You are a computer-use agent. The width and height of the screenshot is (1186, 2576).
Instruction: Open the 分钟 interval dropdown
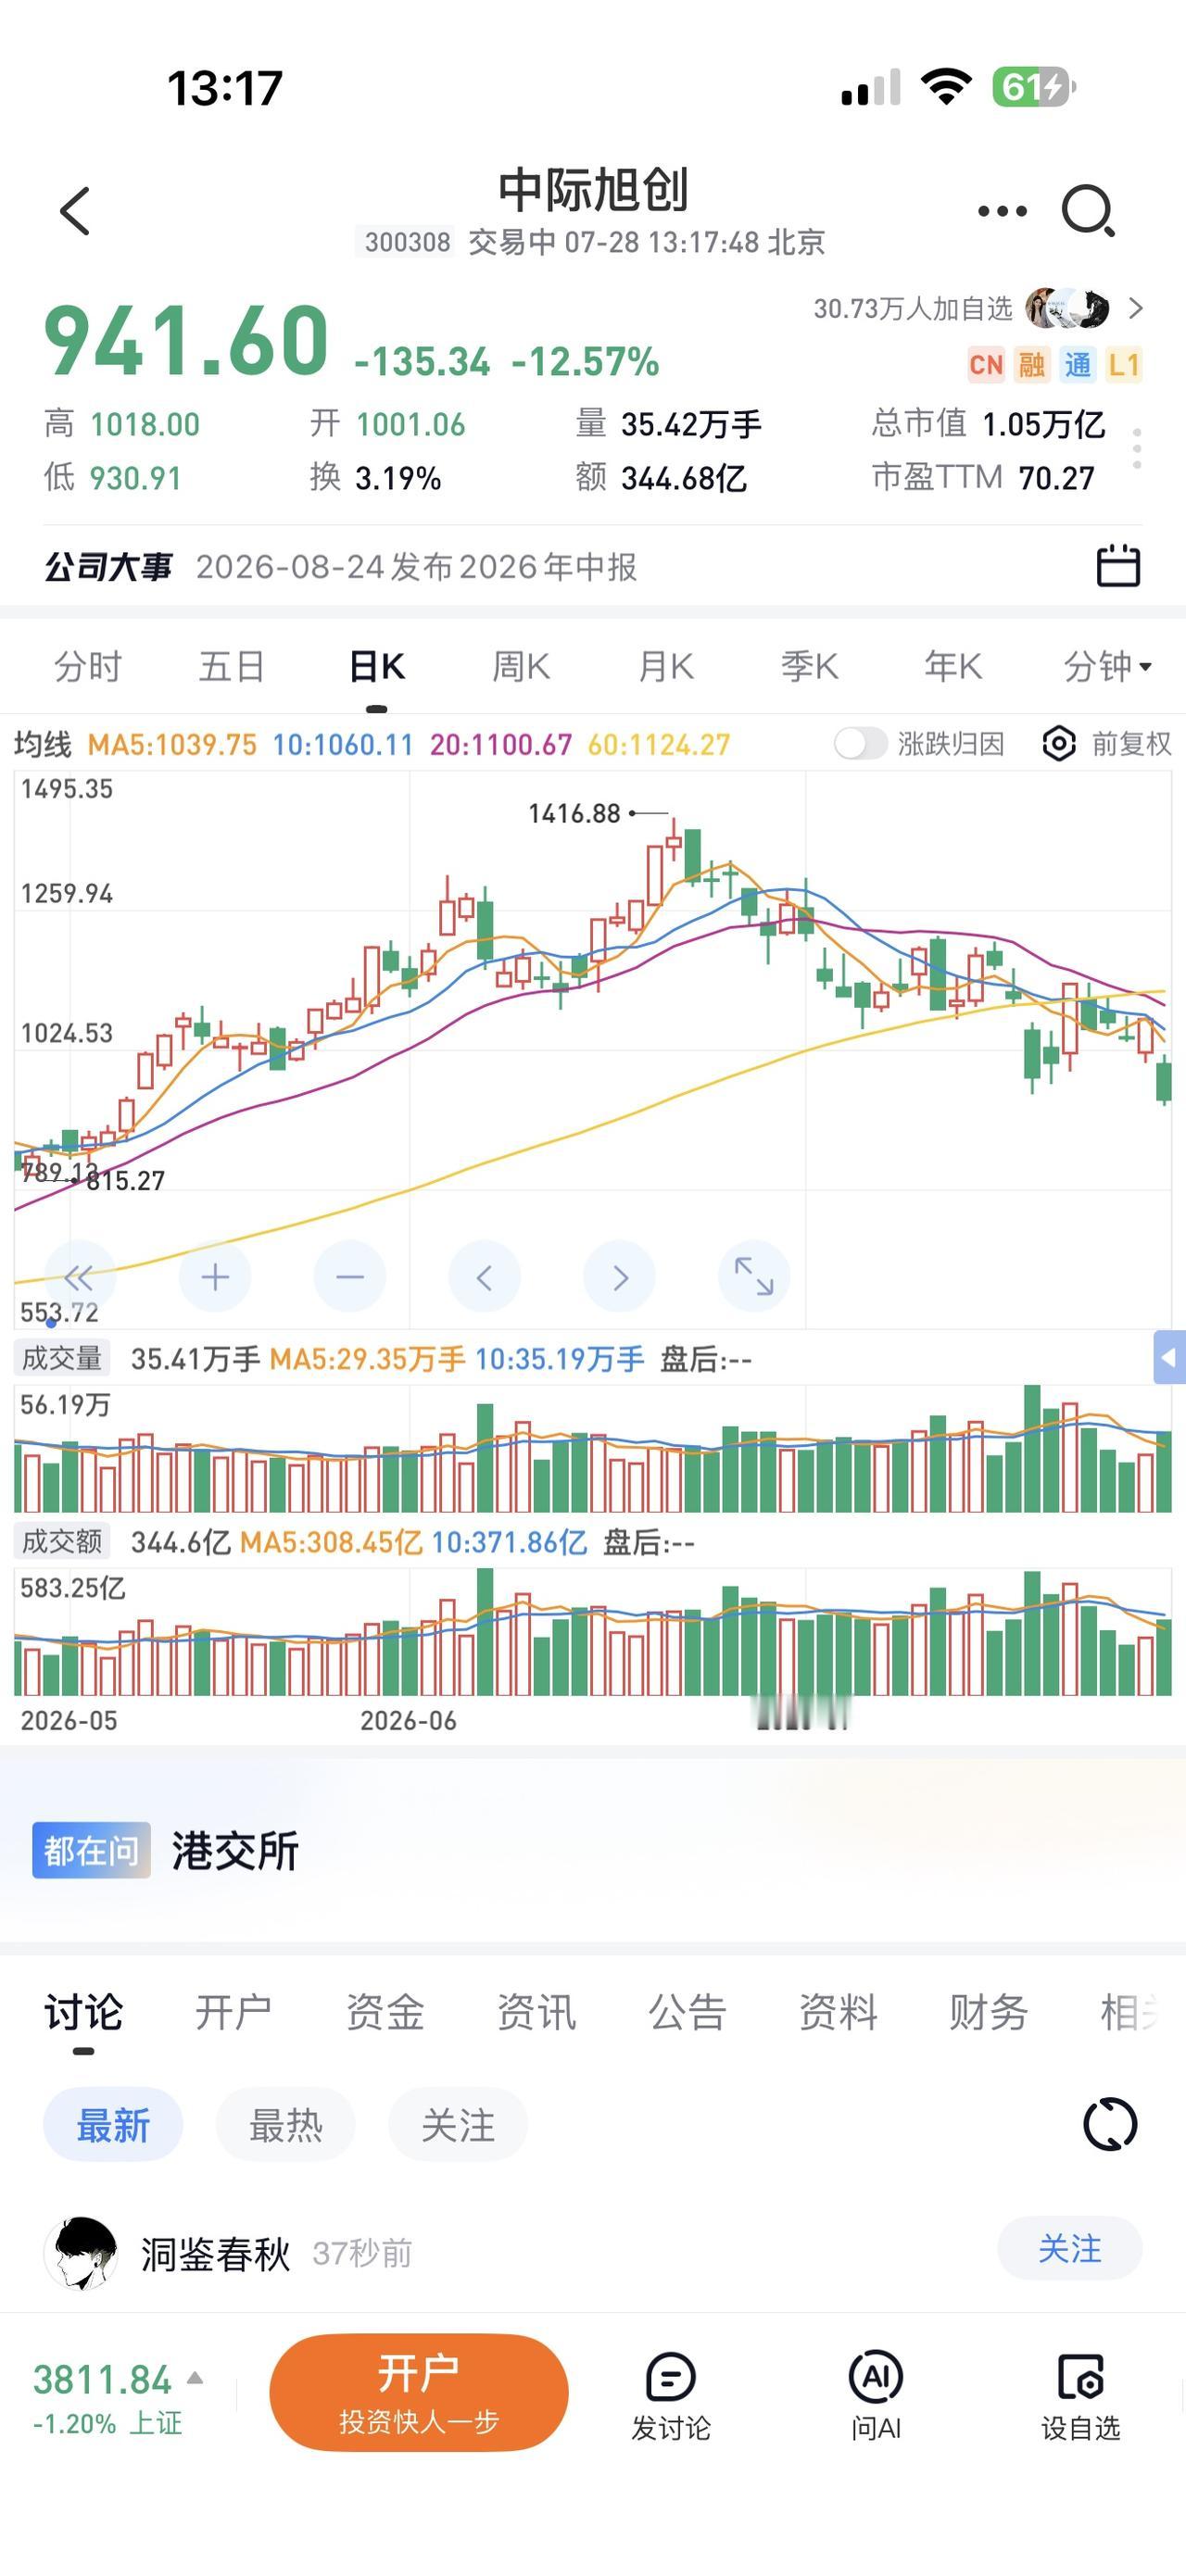click(x=1107, y=666)
